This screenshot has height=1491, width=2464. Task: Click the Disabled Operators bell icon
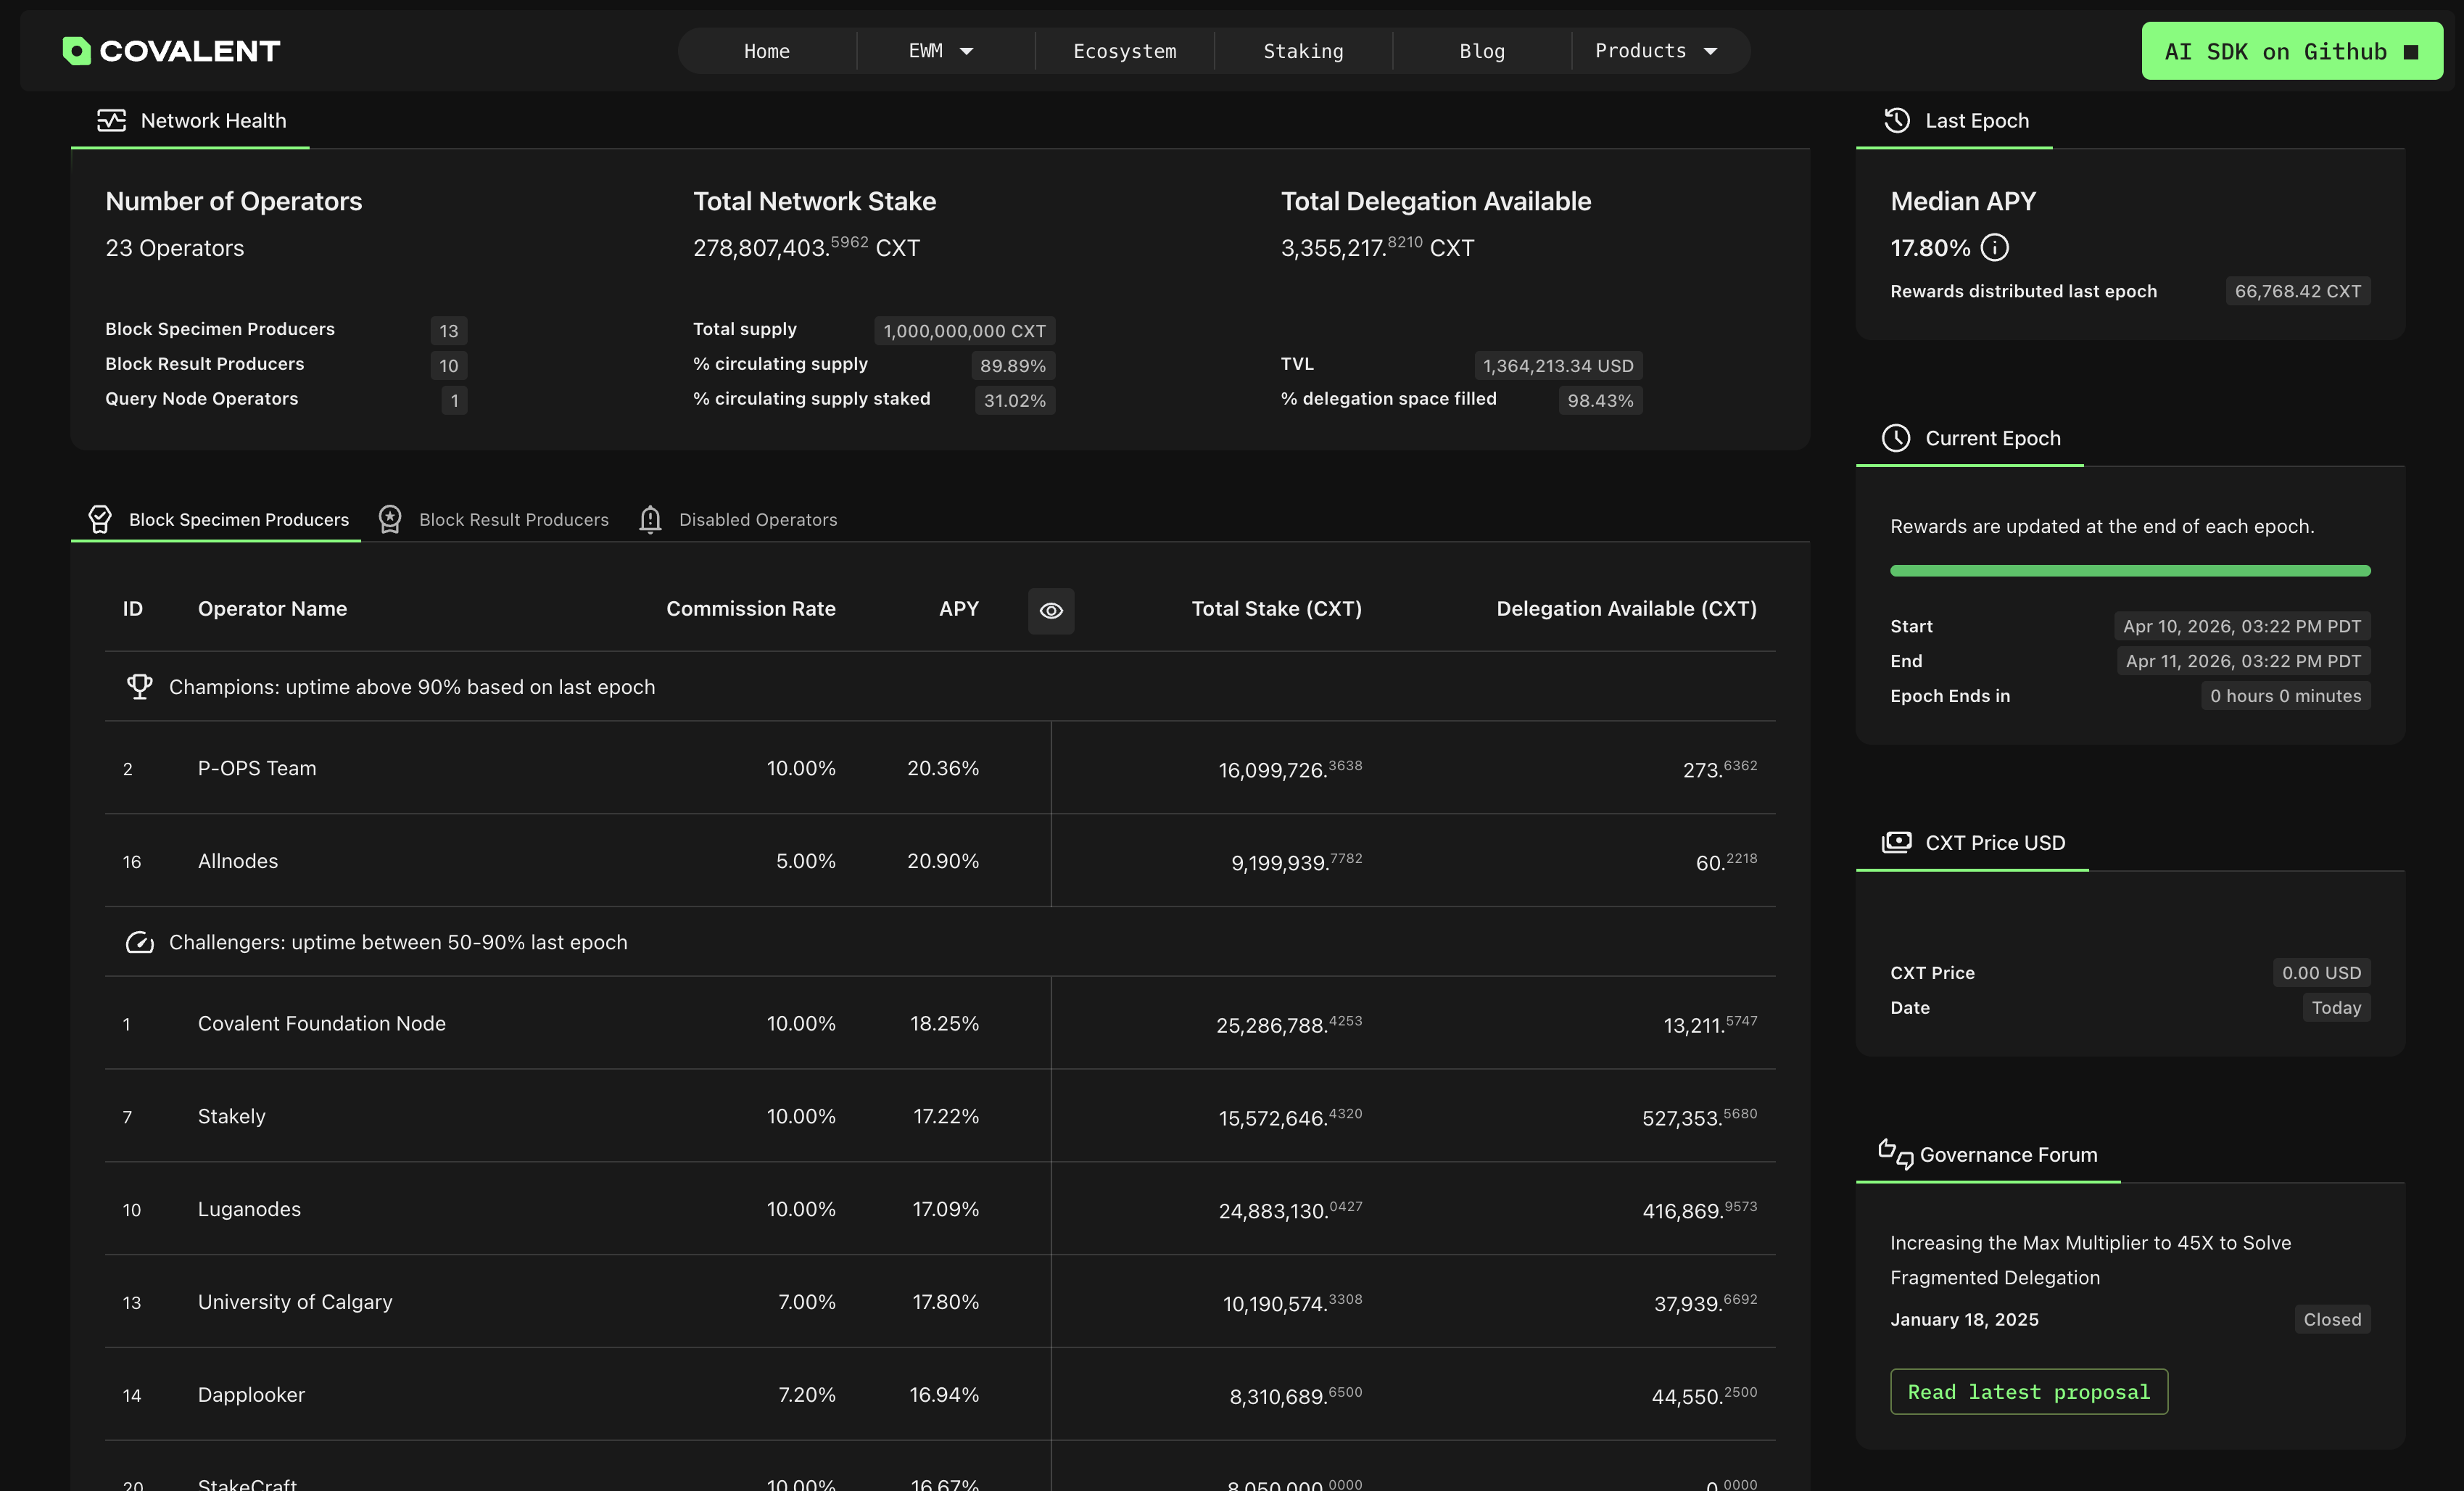tap(650, 519)
